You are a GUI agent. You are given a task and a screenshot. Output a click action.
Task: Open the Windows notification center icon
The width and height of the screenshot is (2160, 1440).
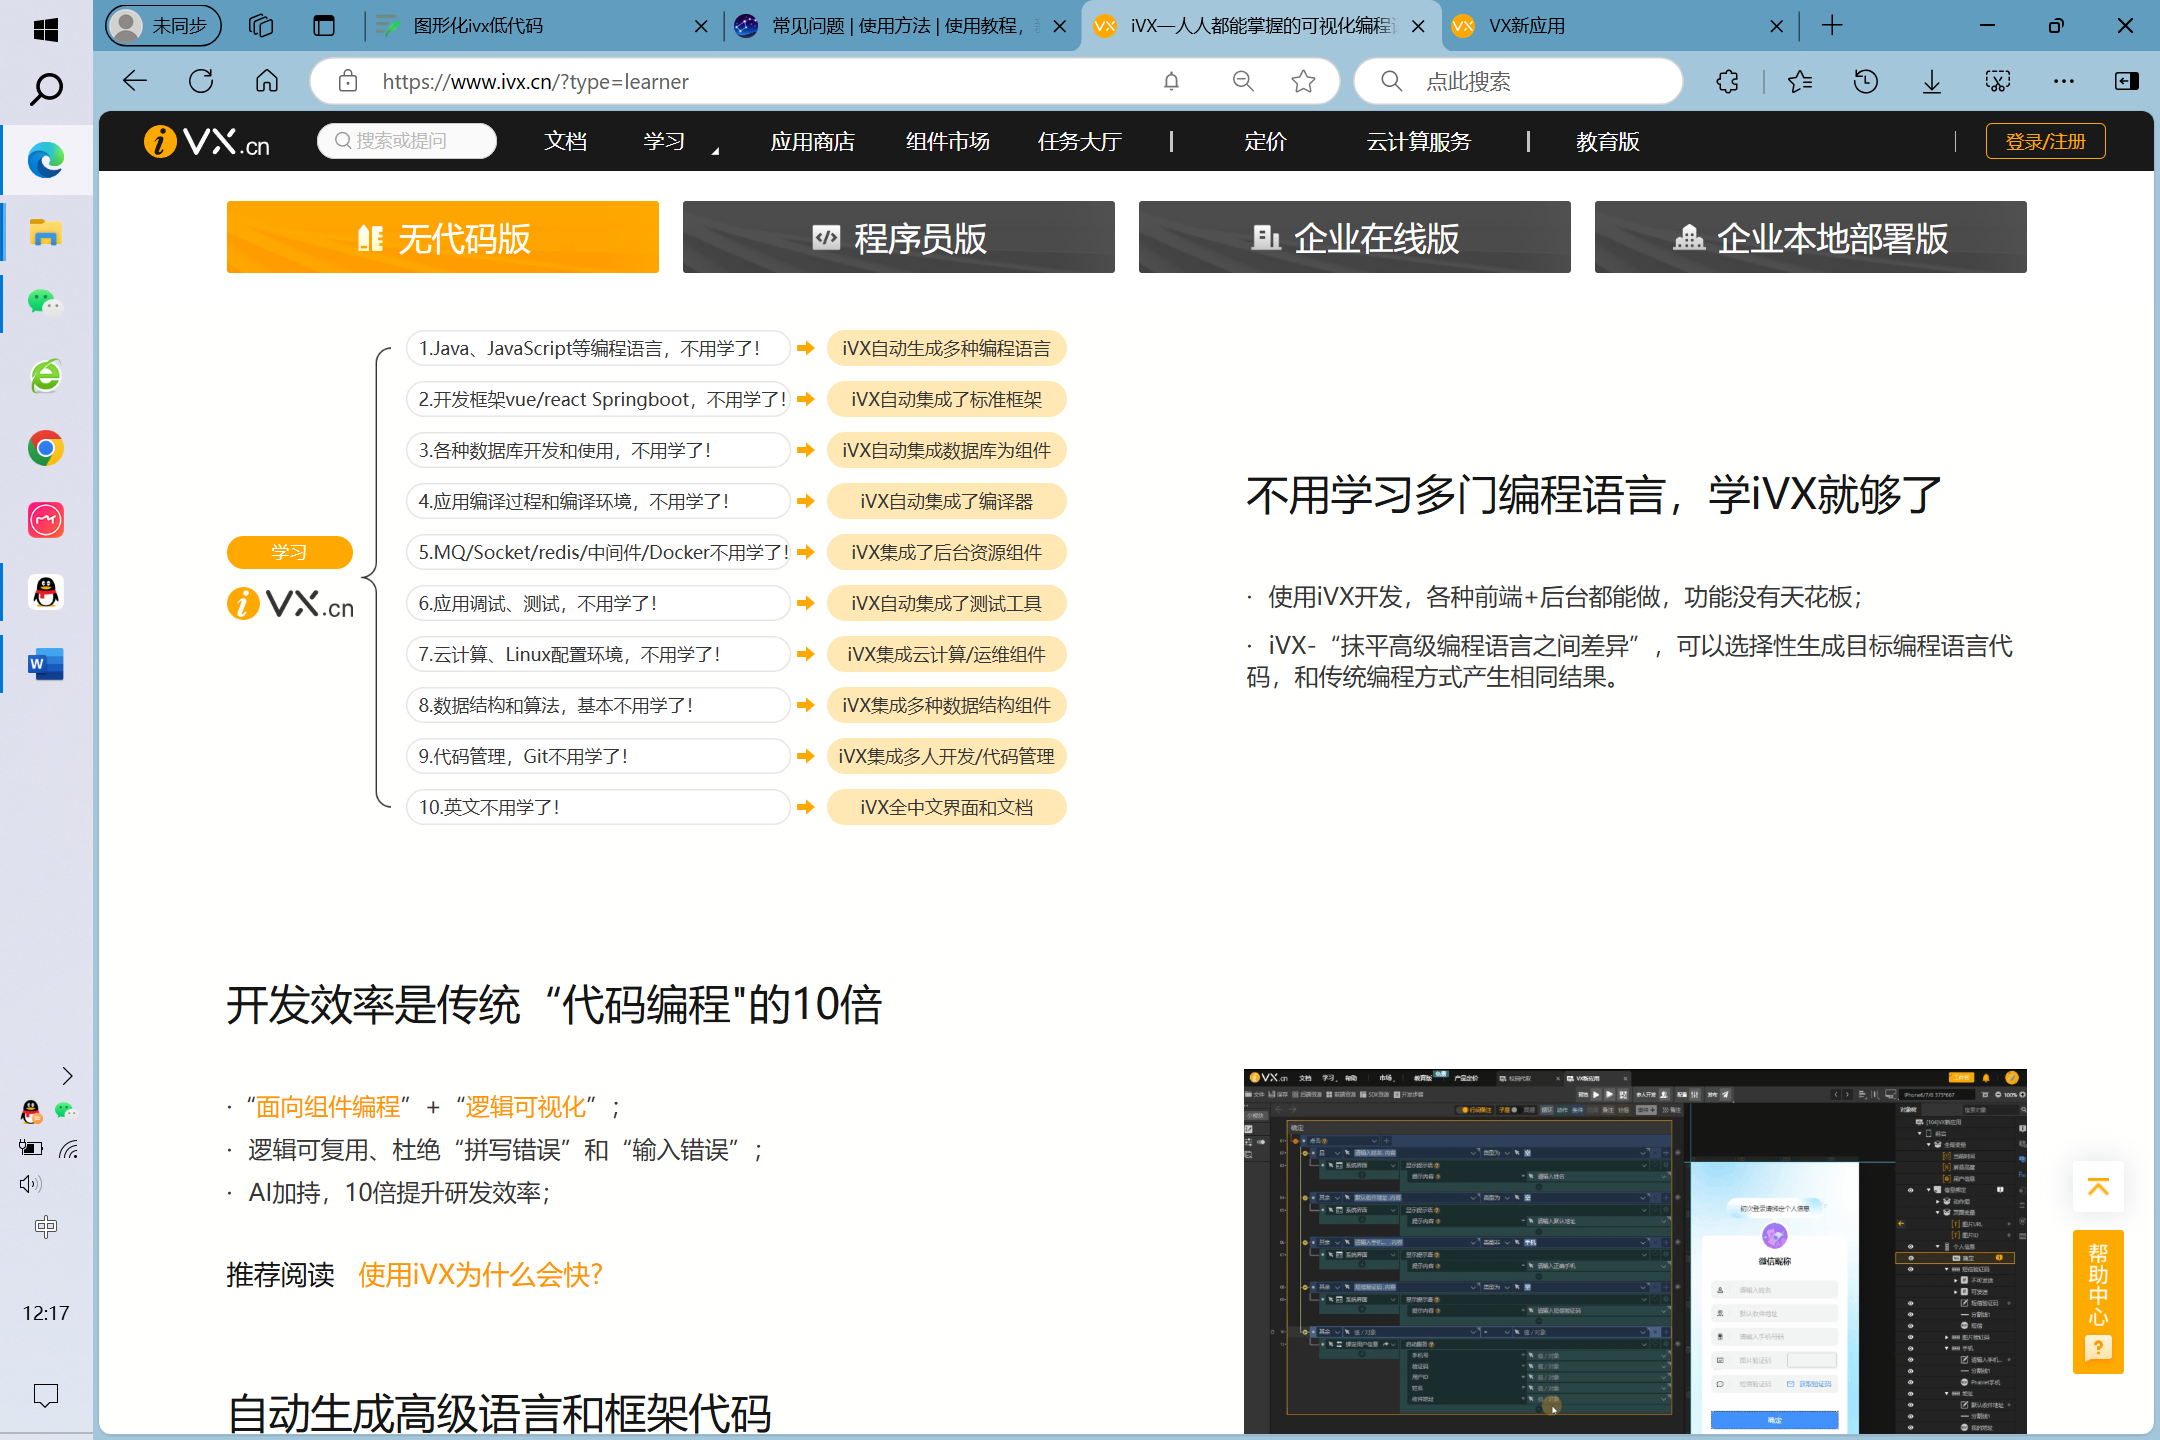point(46,1395)
